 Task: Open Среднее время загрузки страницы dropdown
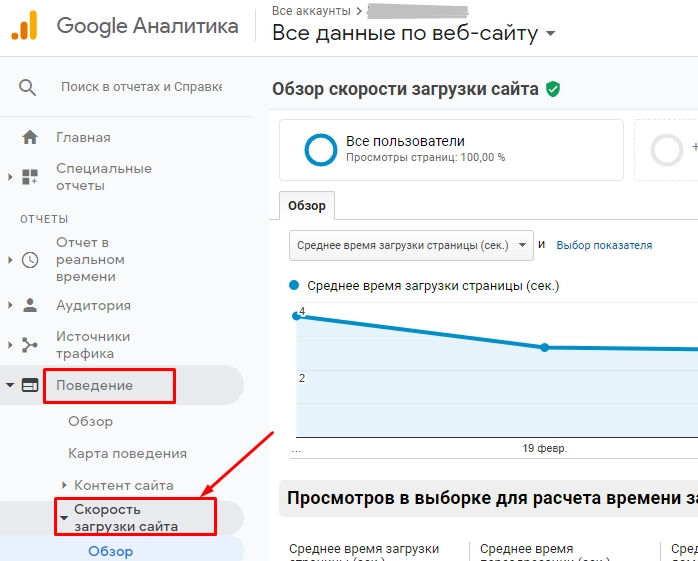(x=411, y=245)
